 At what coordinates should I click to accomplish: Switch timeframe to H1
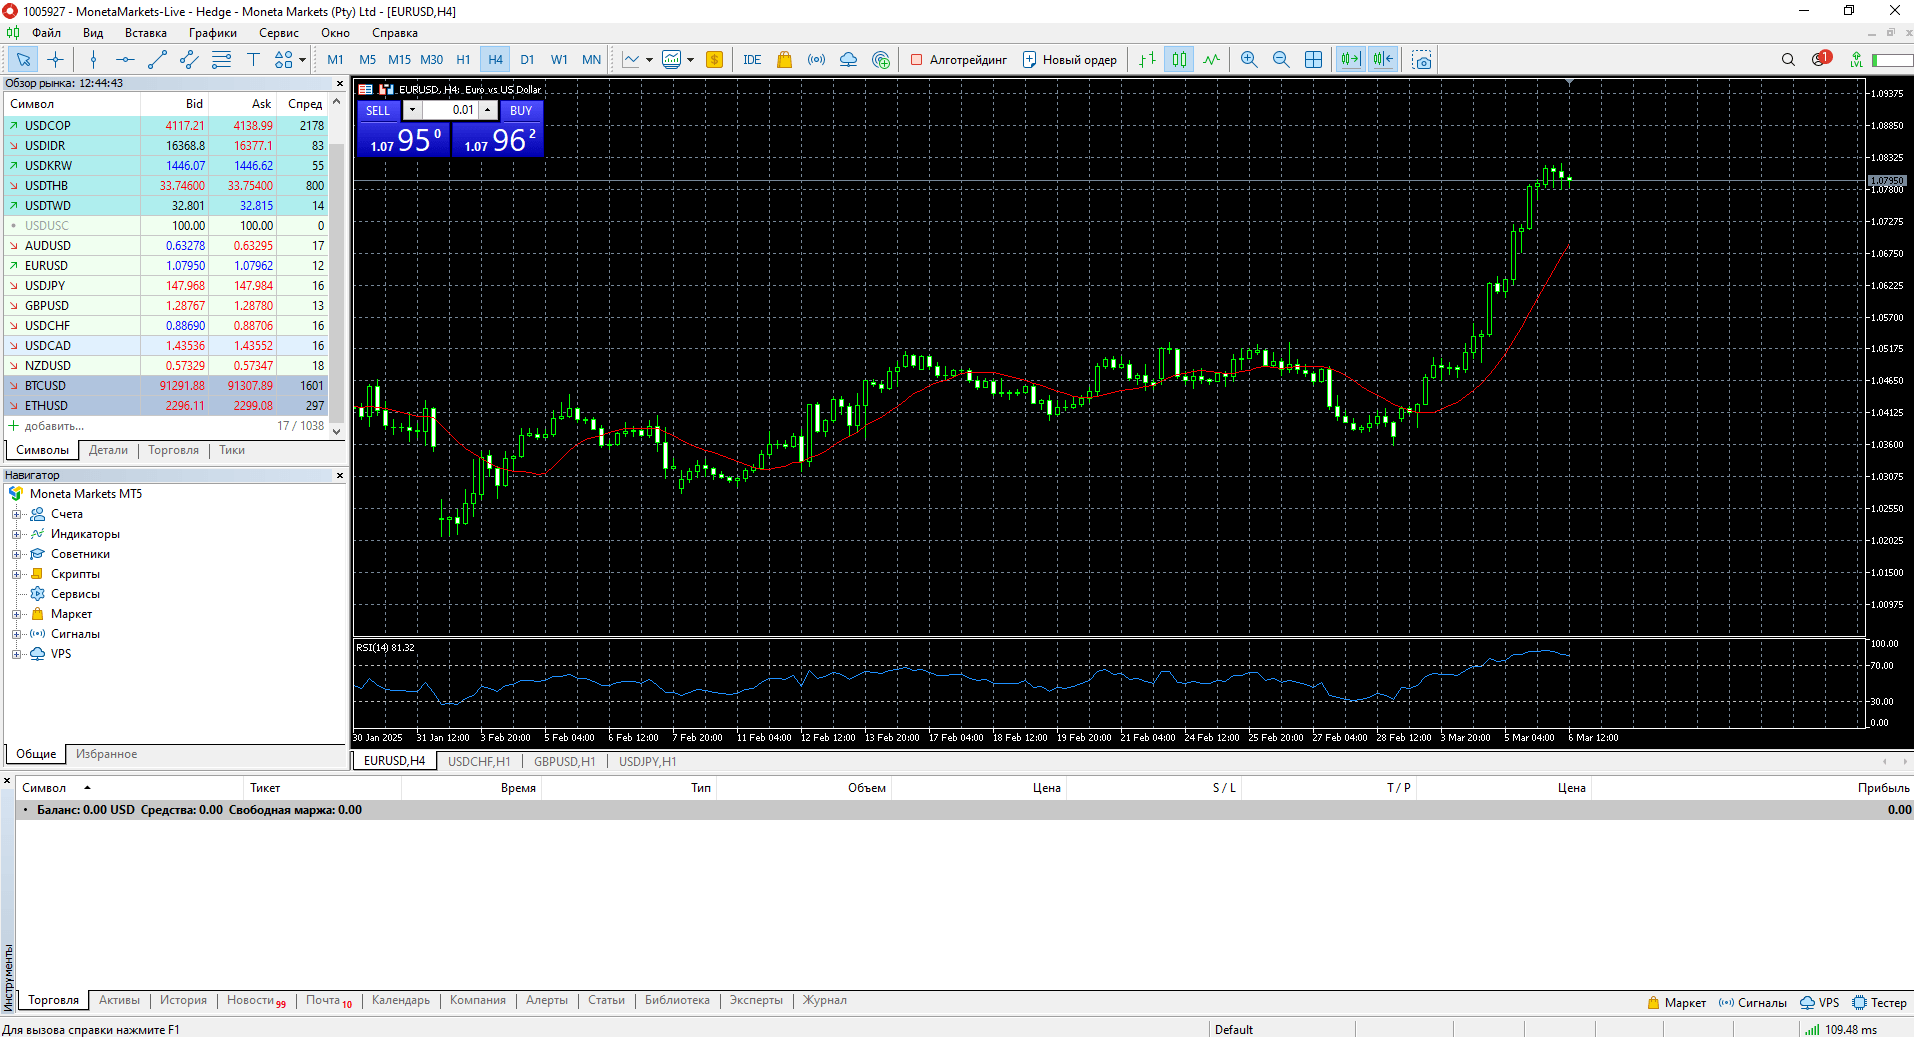point(463,60)
